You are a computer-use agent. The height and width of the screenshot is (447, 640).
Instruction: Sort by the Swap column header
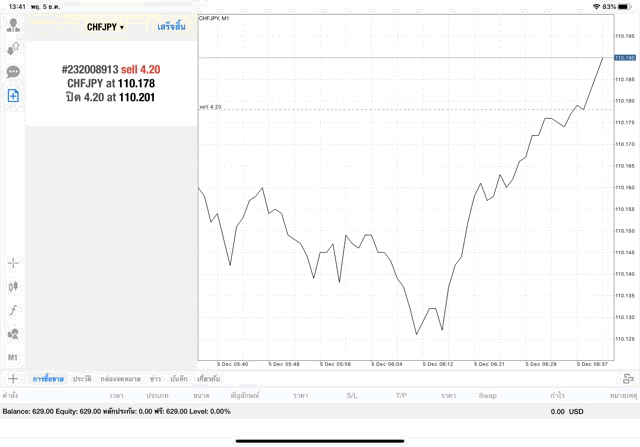tap(488, 396)
